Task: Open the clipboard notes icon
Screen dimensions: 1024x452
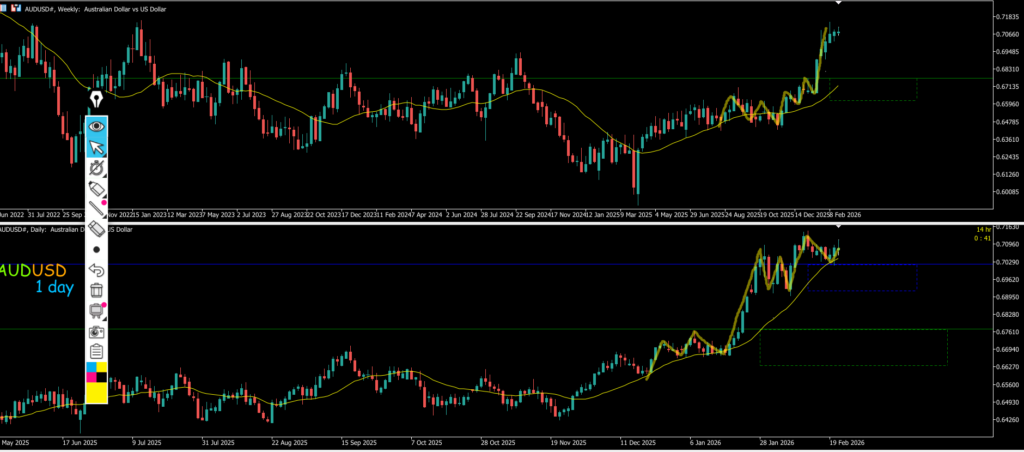Action: point(97,351)
